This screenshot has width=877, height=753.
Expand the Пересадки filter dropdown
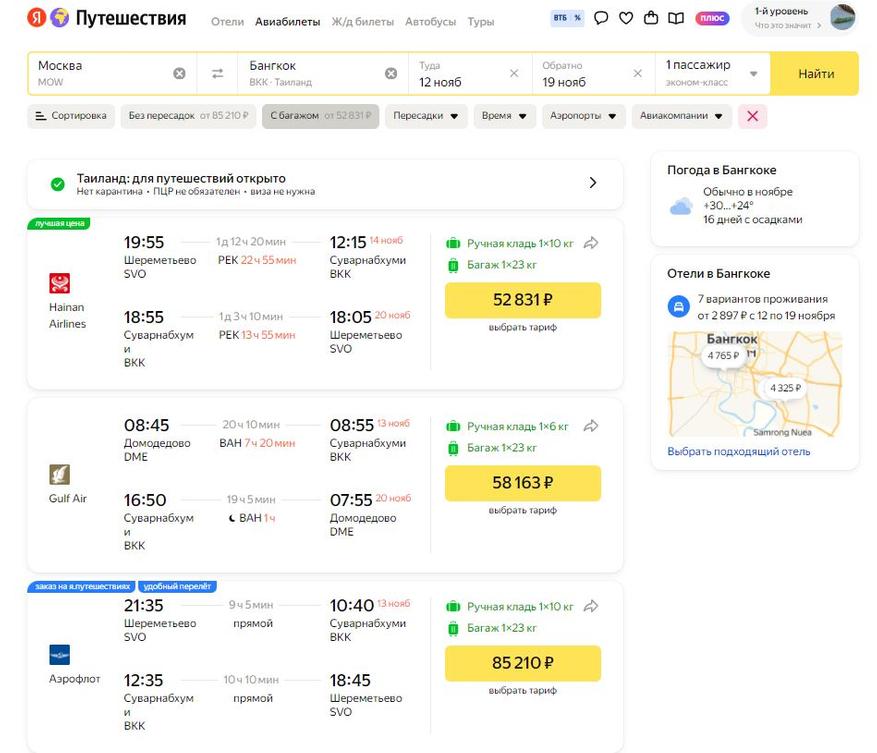click(x=426, y=116)
